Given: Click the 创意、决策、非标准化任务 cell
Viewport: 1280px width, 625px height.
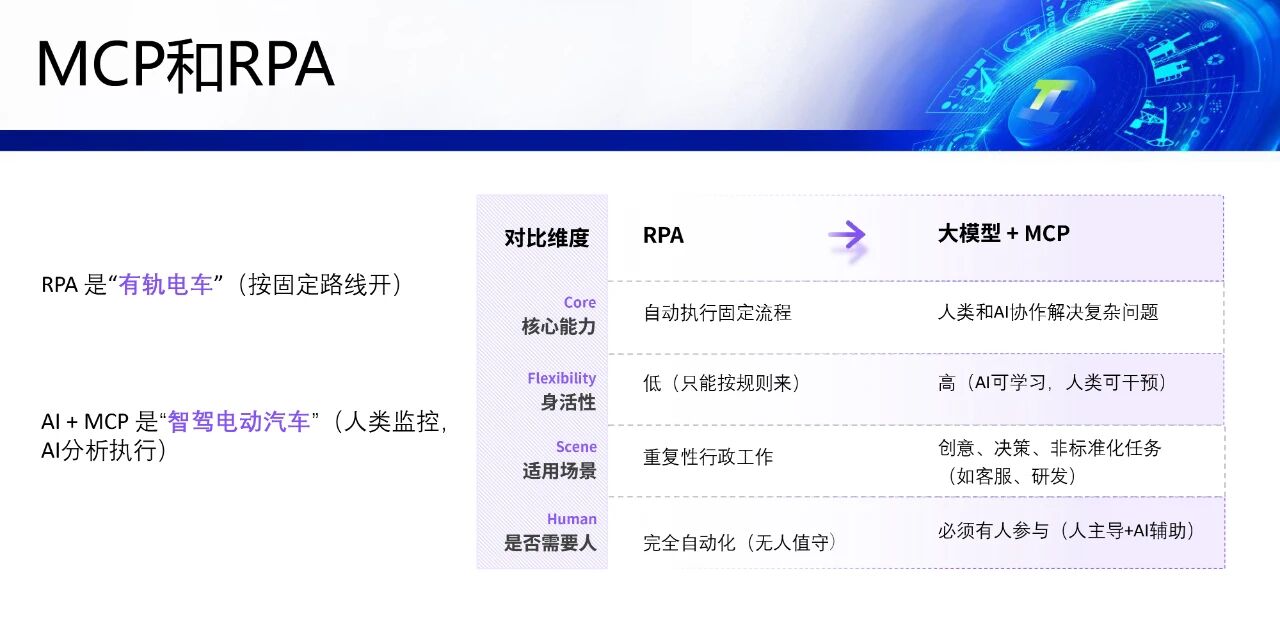Looking at the screenshot, I should click(1050, 462).
